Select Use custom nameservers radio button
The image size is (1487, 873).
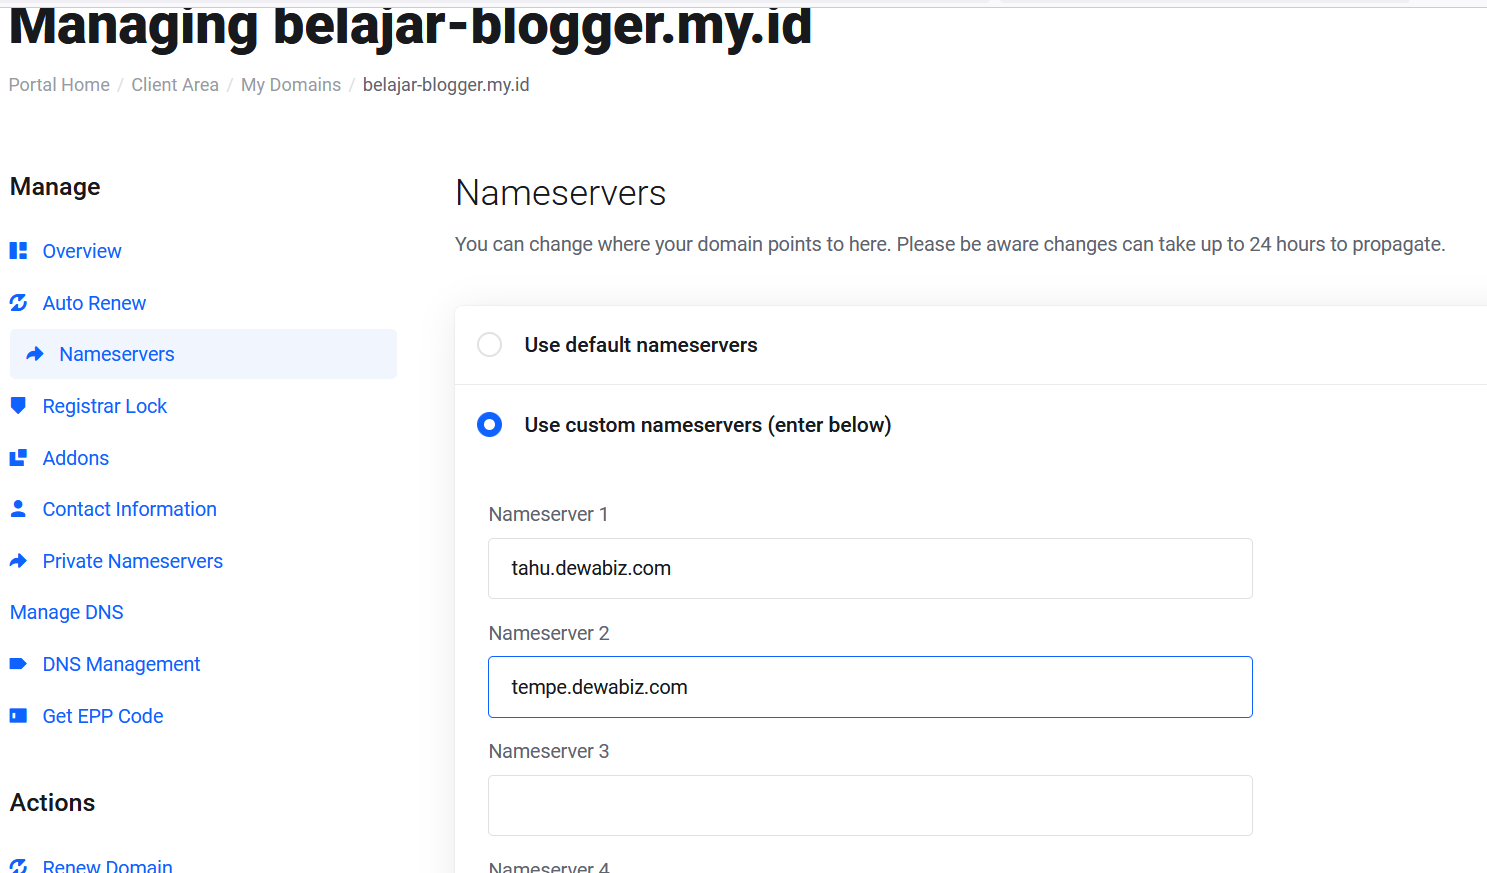tap(489, 425)
